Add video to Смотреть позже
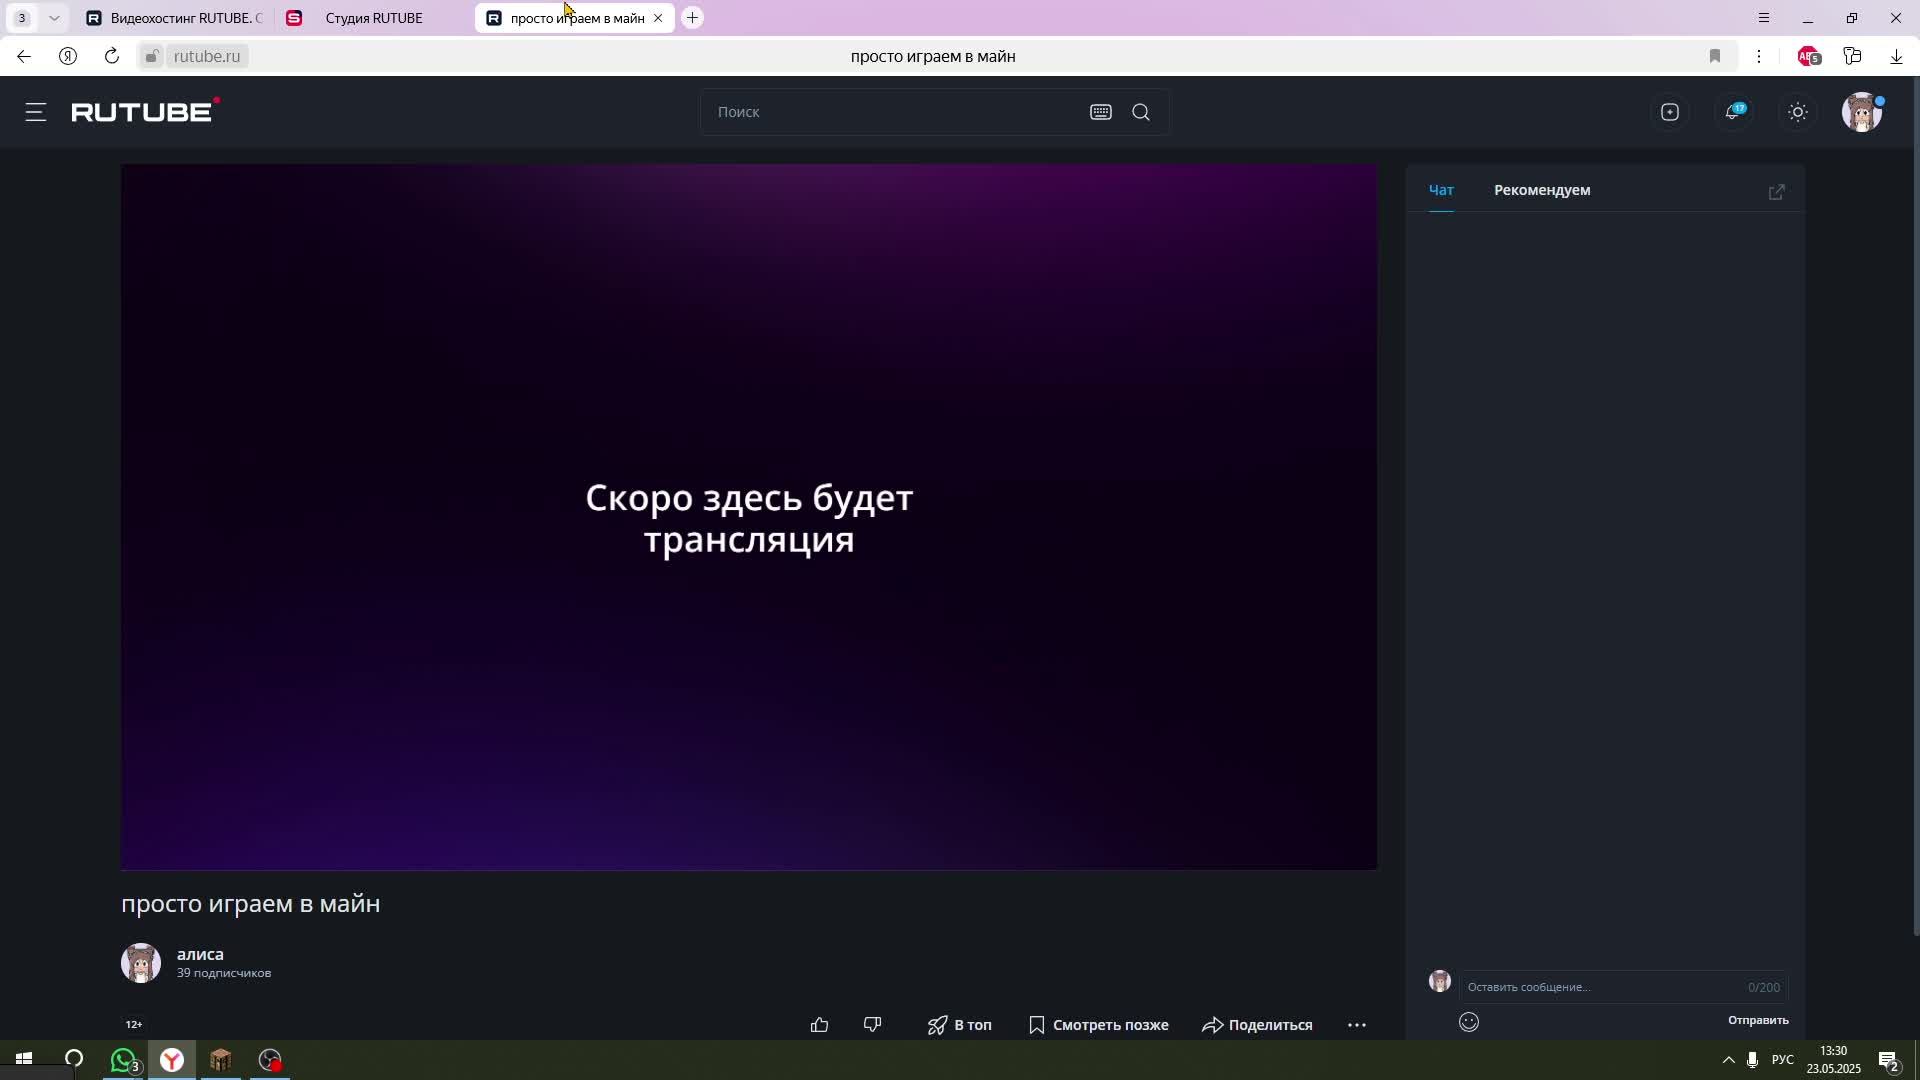 point(1098,1024)
